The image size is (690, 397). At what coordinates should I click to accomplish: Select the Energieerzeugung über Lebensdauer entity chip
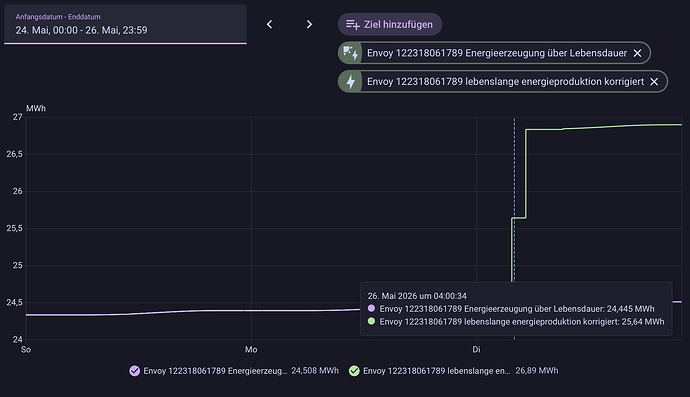click(x=494, y=53)
